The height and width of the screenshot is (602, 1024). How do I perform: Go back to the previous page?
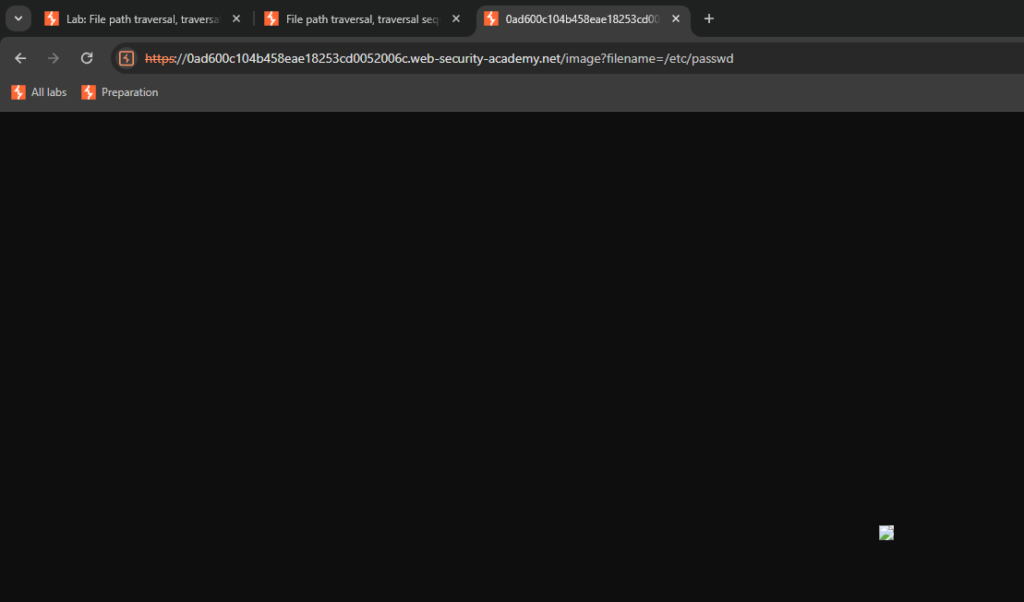click(20, 58)
